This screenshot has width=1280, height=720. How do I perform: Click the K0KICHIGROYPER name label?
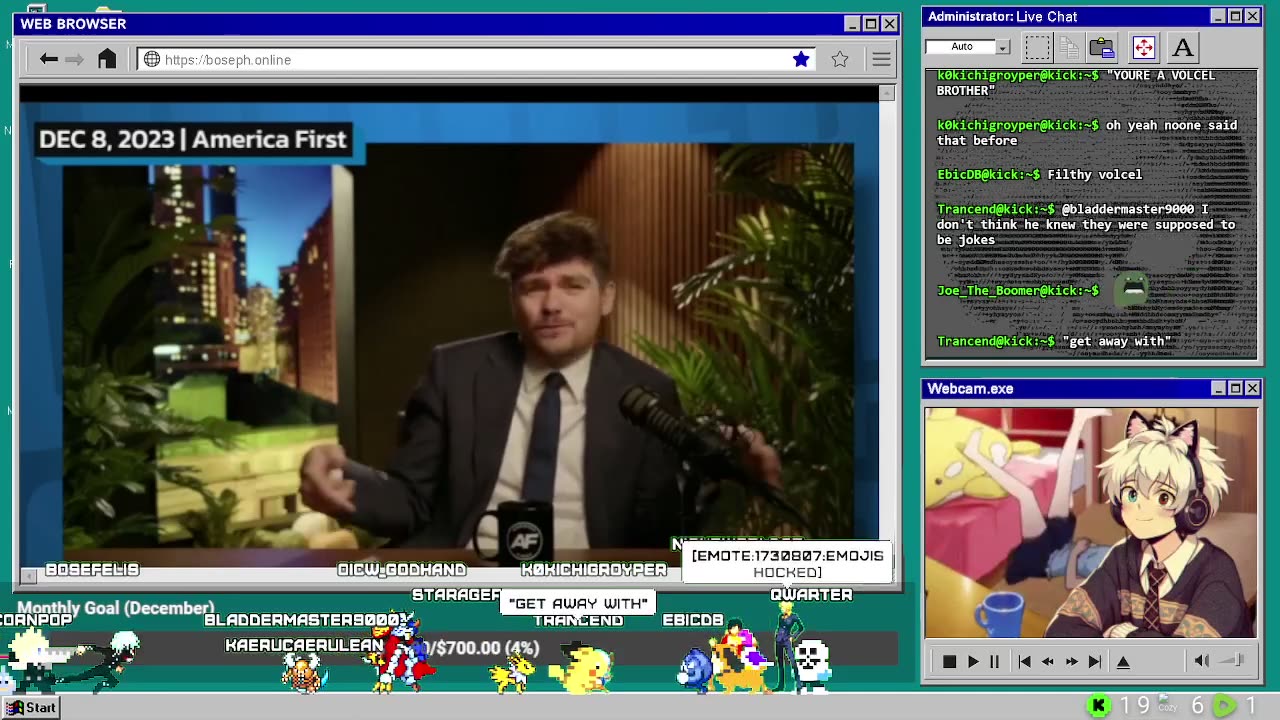click(x=594, y=569)
